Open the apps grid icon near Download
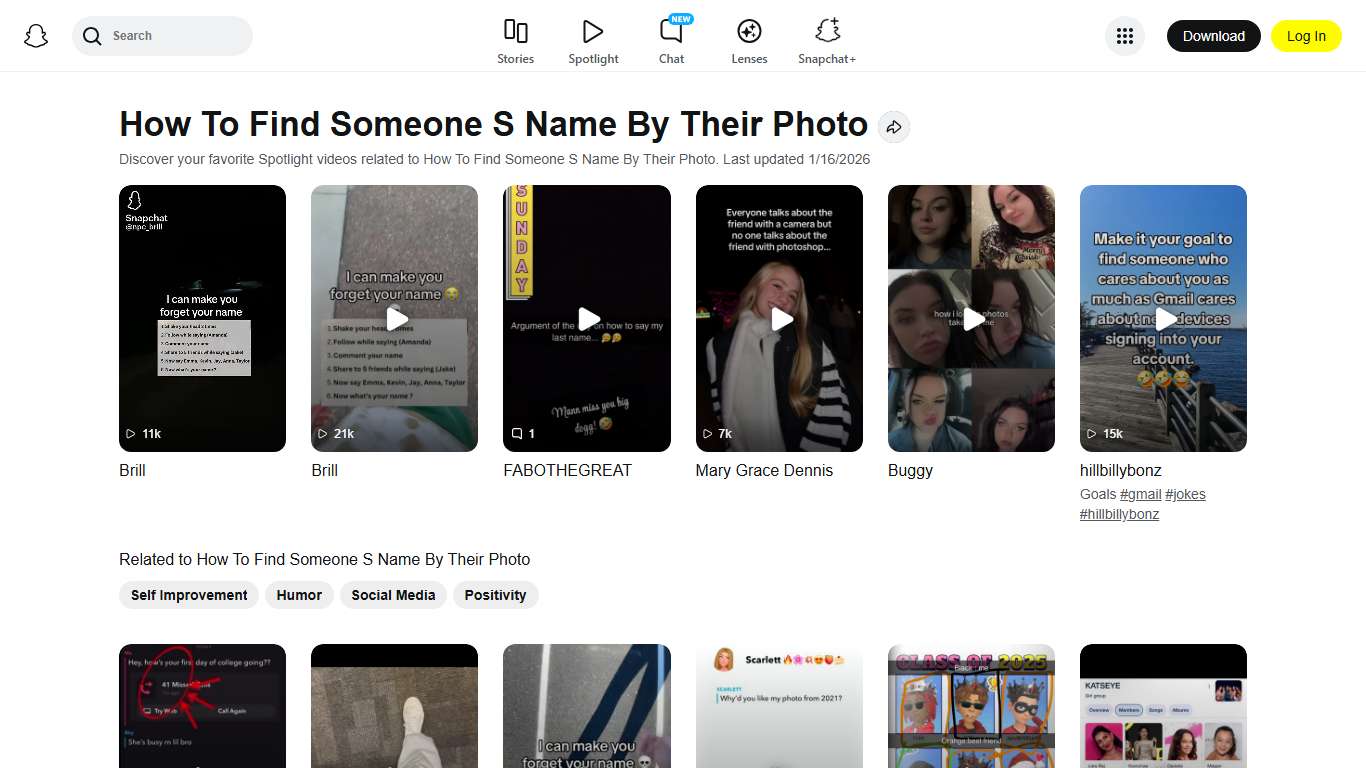 (x=1125, y=35)
